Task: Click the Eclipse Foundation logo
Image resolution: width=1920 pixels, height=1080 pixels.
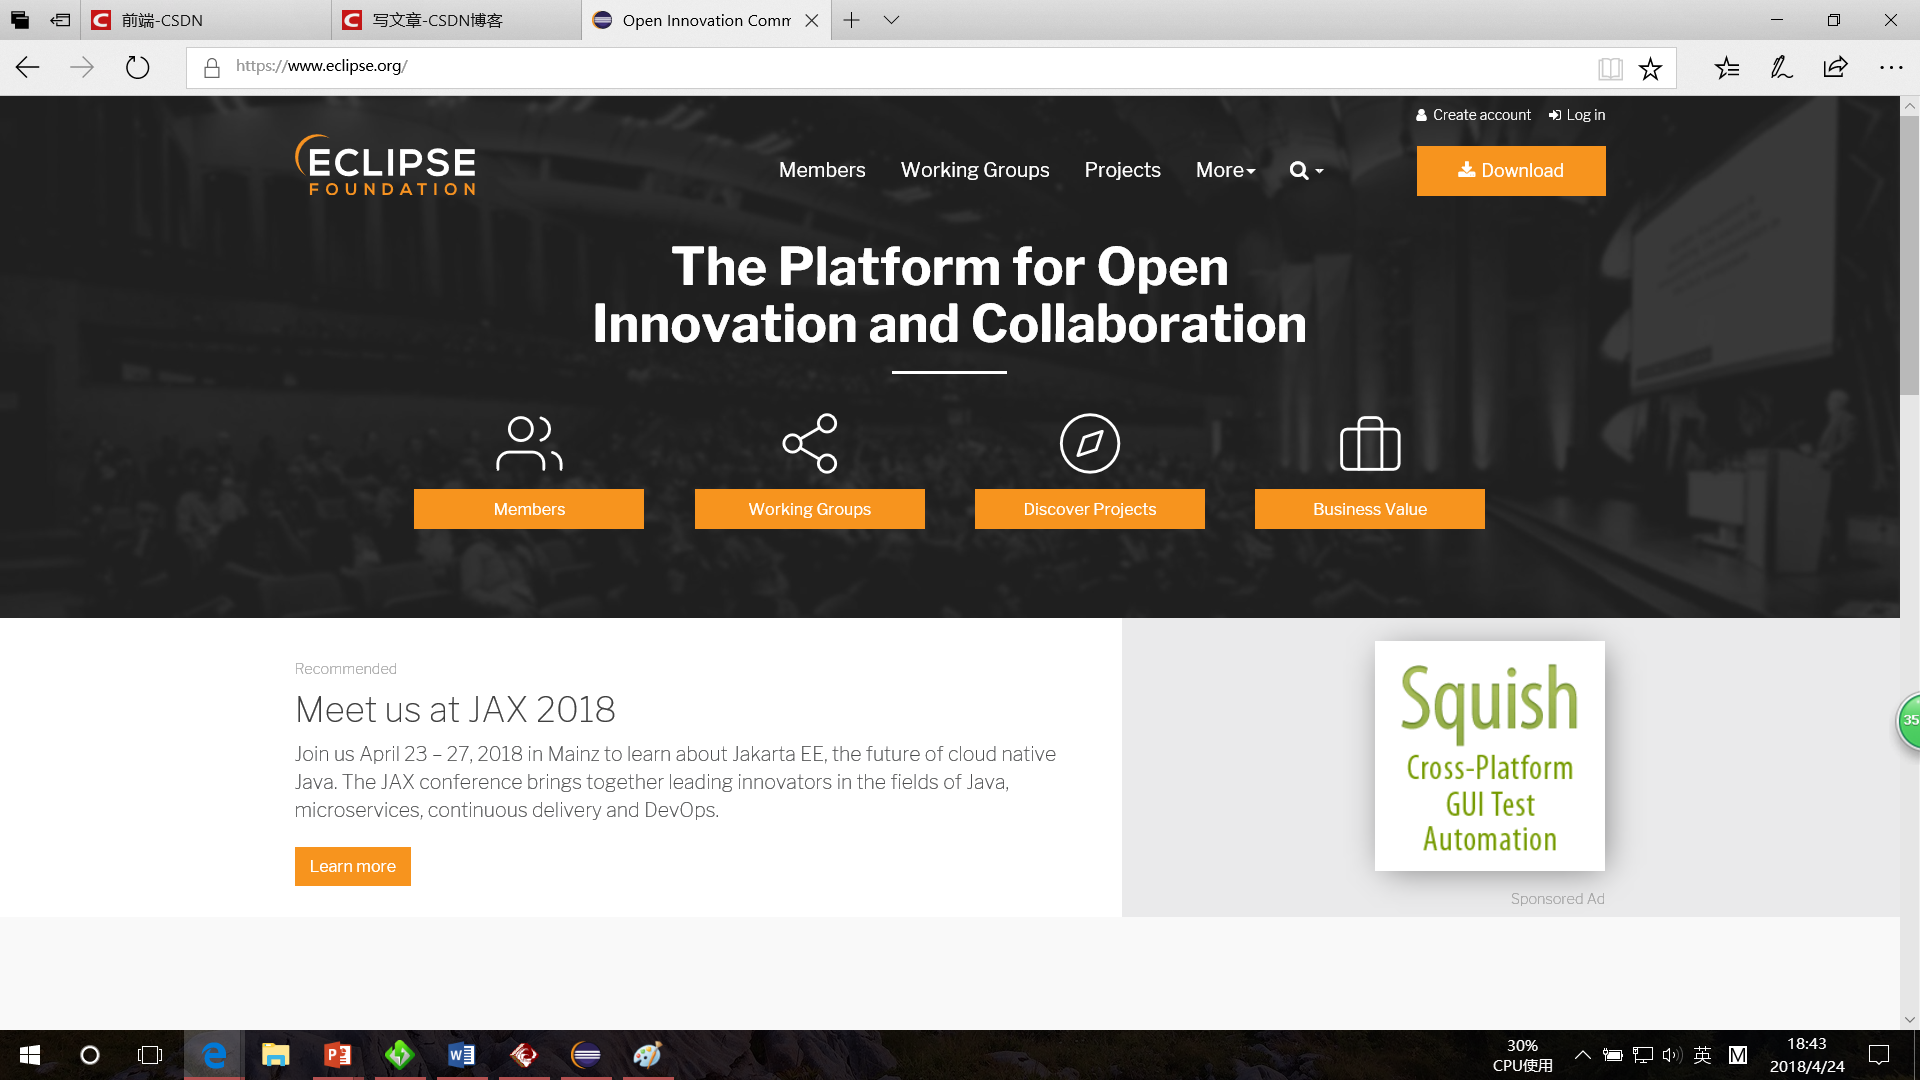Action: click(385, 165)
